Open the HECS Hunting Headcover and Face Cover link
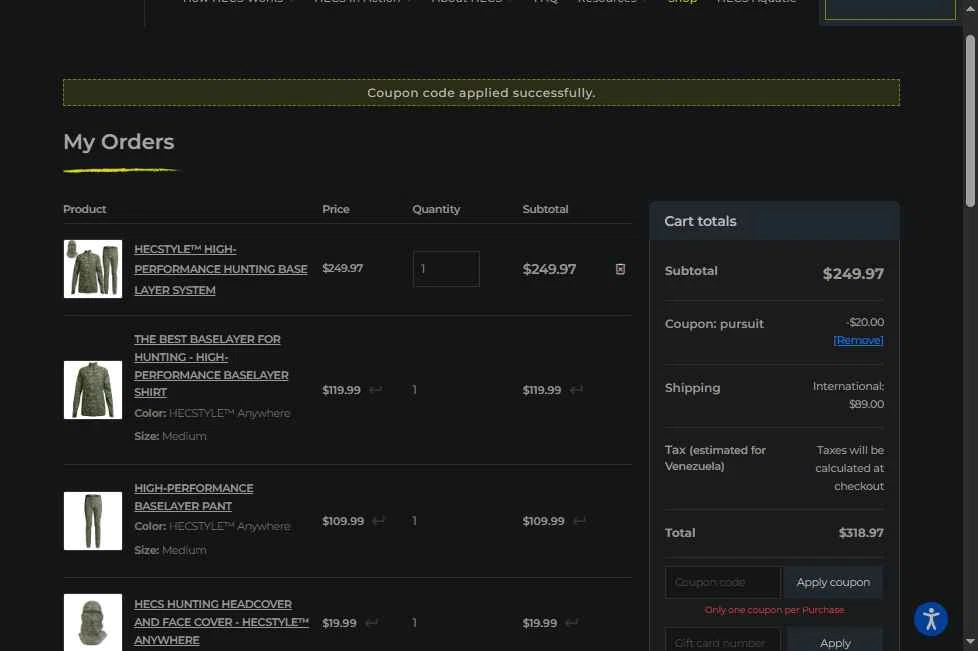Viewport: 978px width, 651px height. click(x=221, y=622)
